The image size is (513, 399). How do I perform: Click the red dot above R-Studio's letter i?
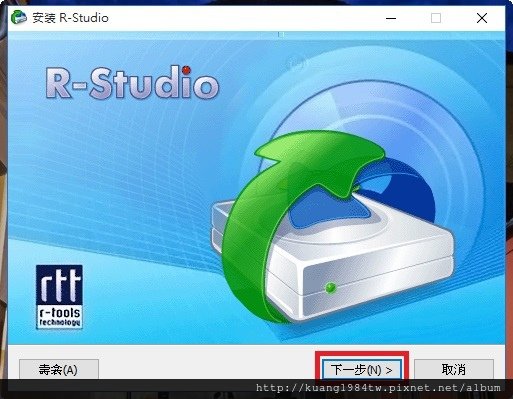(186, 70)
